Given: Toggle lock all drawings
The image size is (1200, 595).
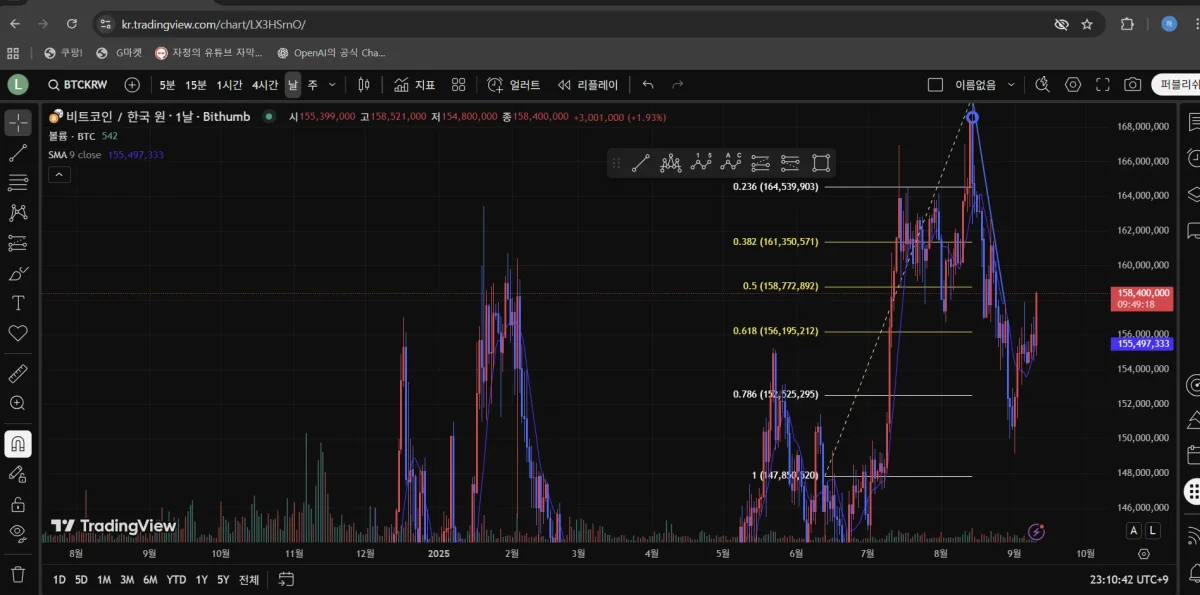Looking at the screenshot, I should 18,503.
